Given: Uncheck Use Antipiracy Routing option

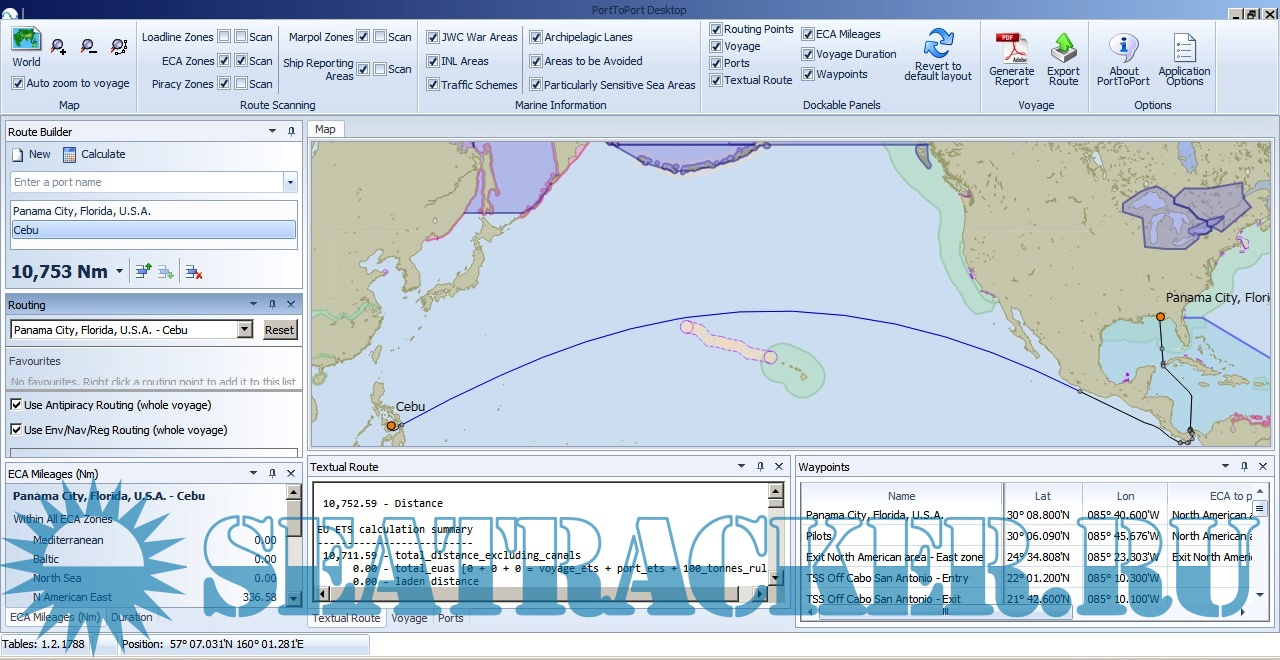Looking at the screenshot, I should click(x=17, y=405).
